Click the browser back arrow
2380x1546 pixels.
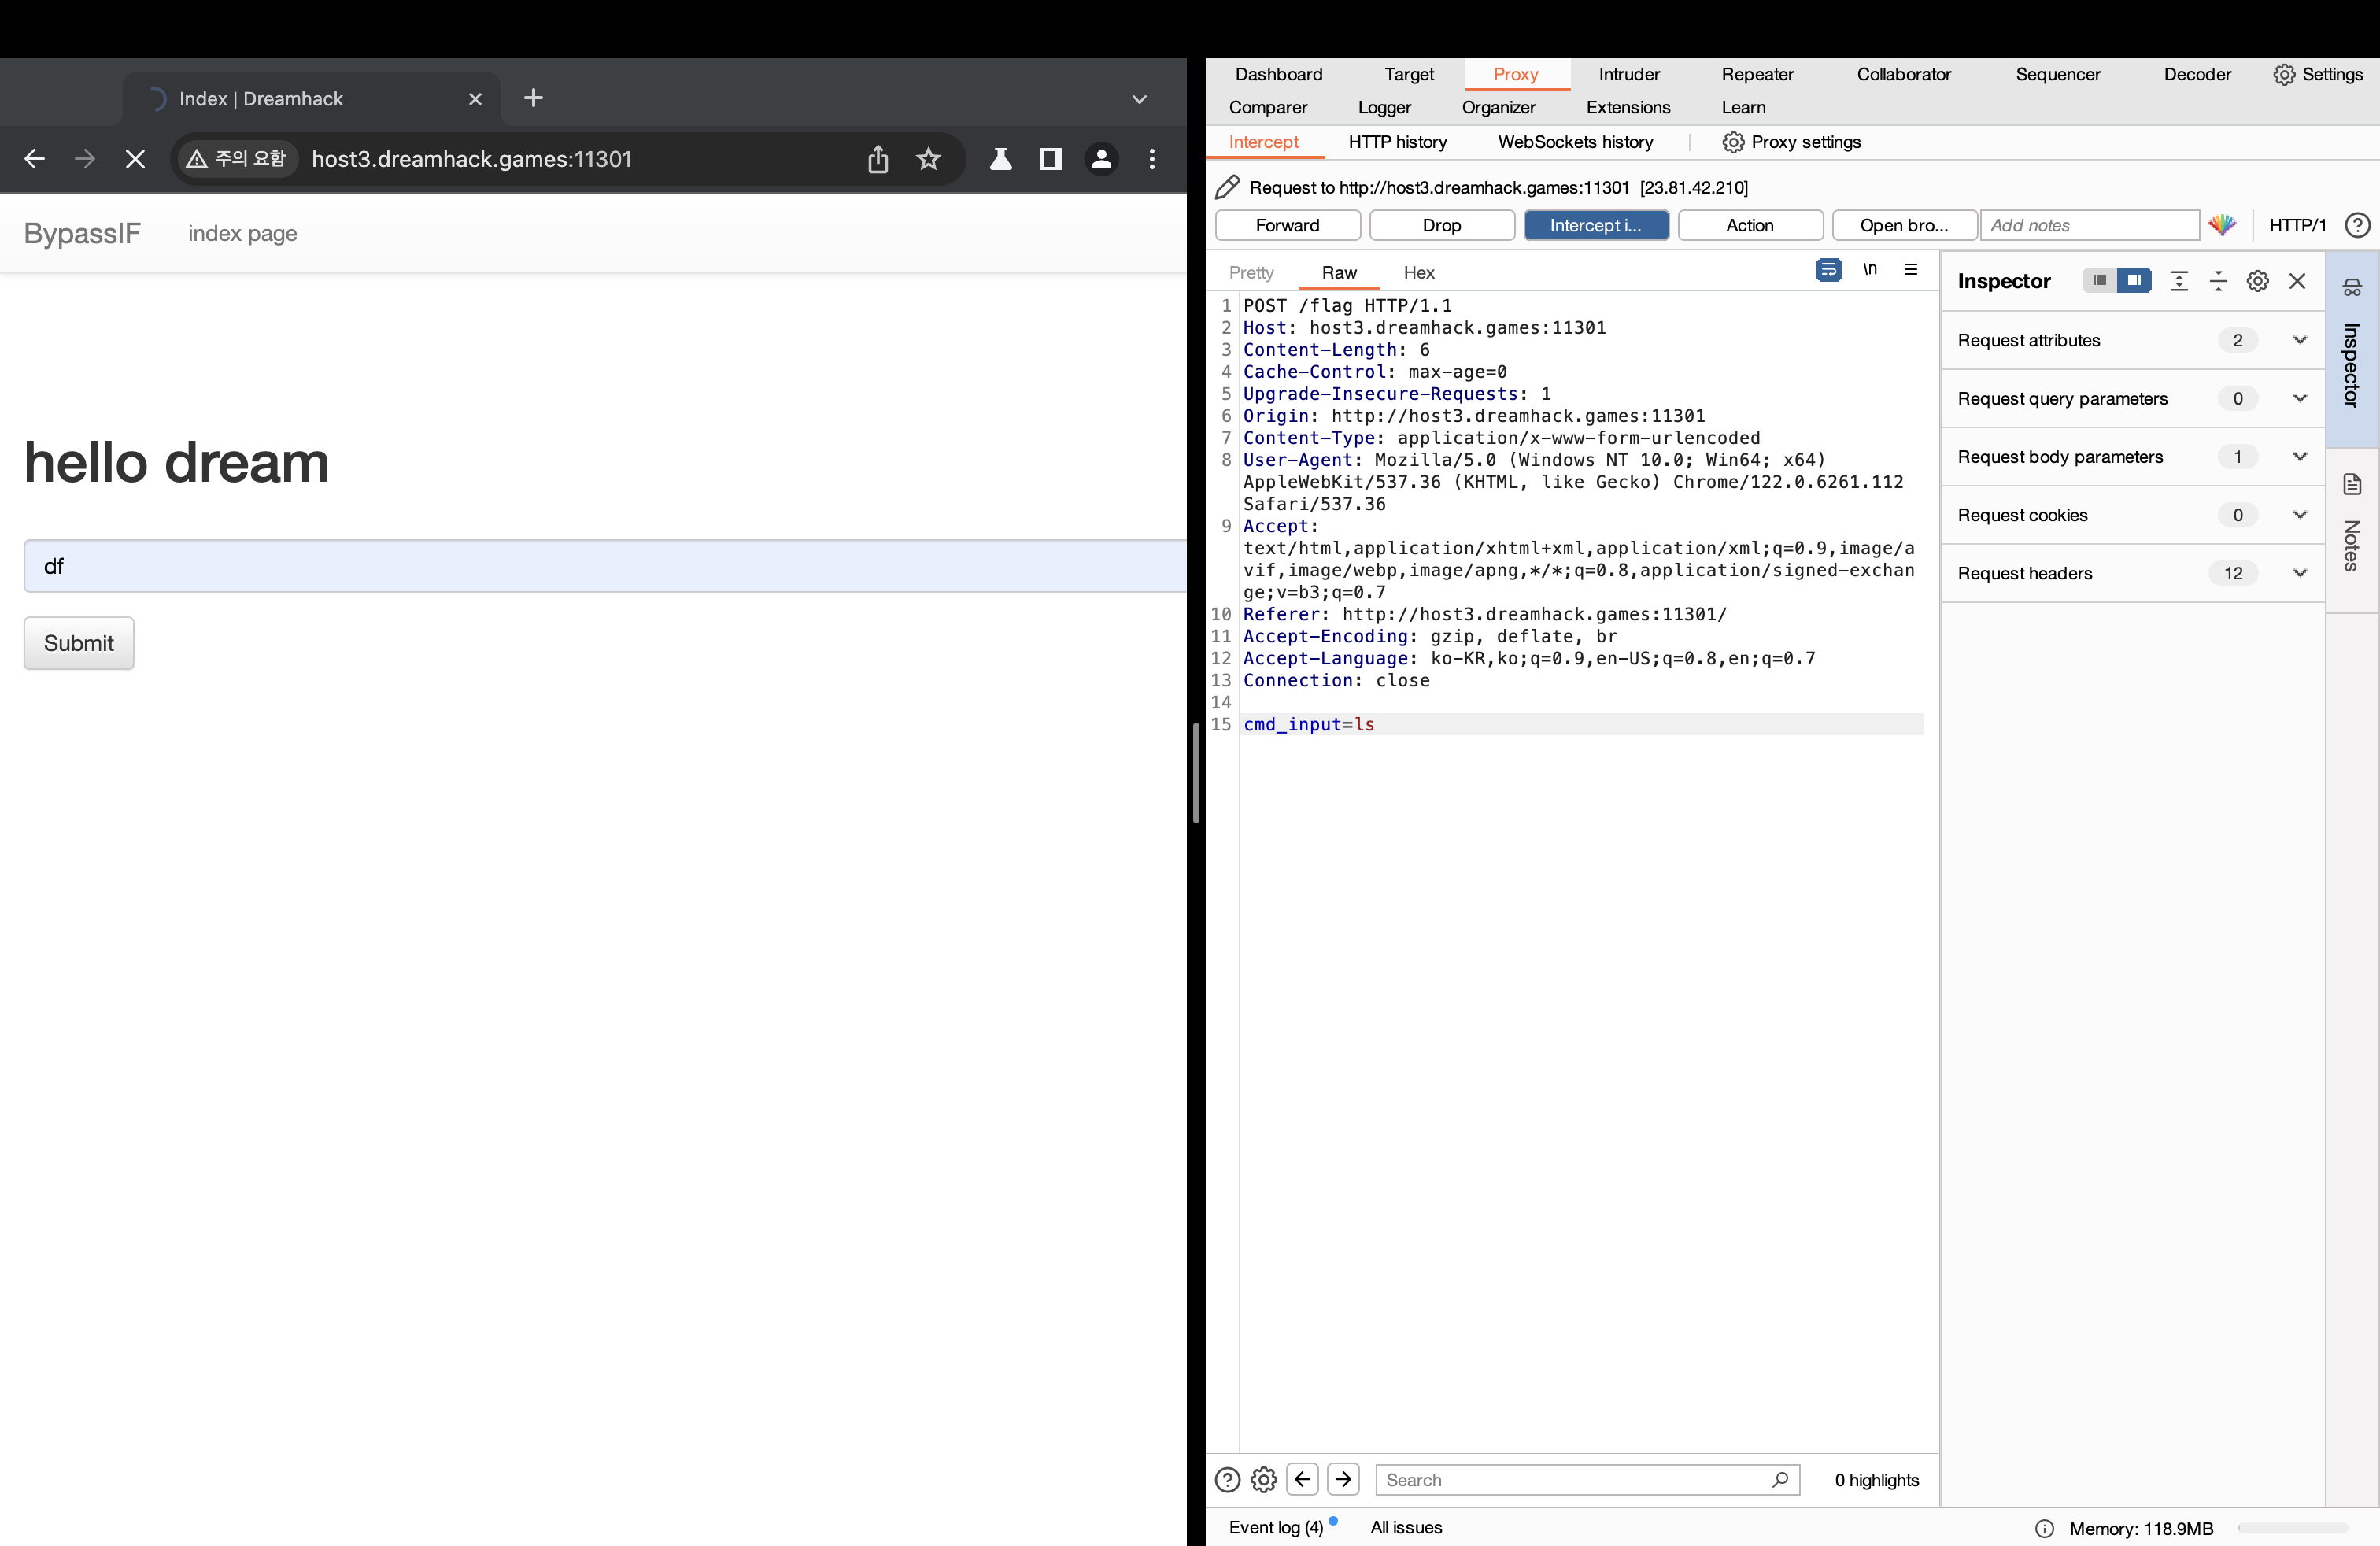(34, 159)
